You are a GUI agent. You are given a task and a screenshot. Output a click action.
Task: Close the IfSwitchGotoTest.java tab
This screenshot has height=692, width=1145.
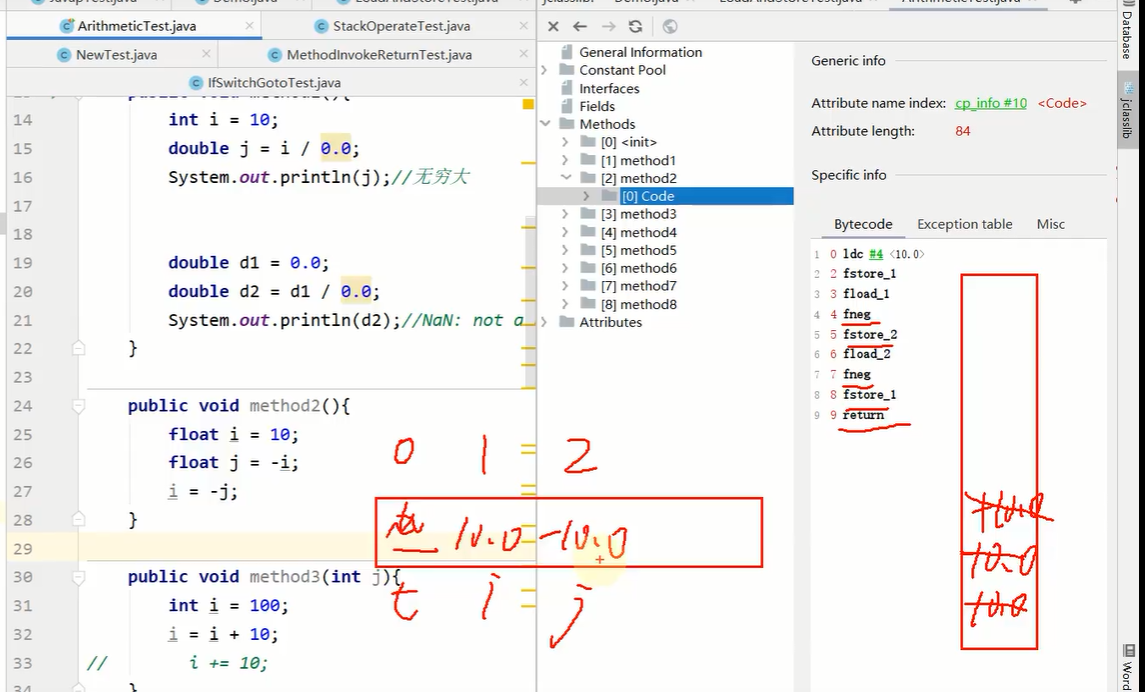524,82
